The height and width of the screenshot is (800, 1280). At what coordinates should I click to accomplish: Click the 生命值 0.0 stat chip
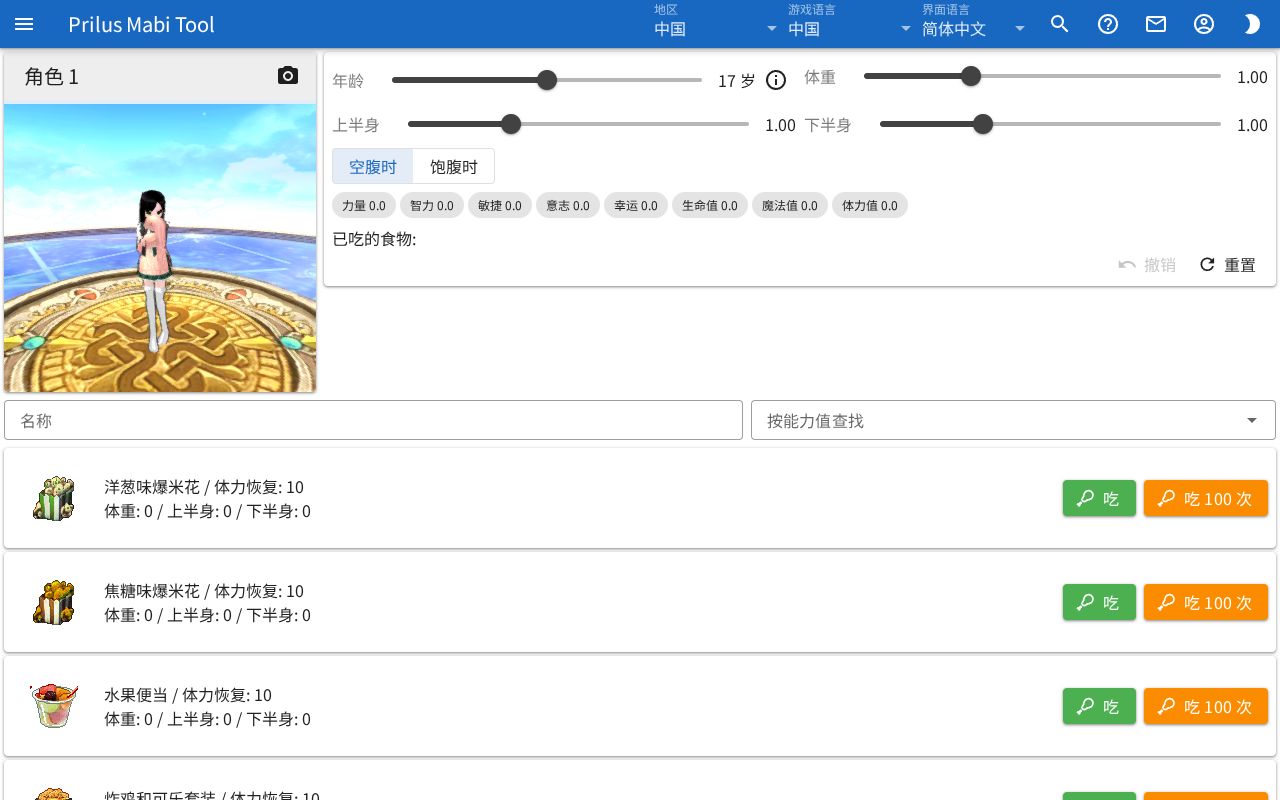pyautogui.click(x=709, y=205)
